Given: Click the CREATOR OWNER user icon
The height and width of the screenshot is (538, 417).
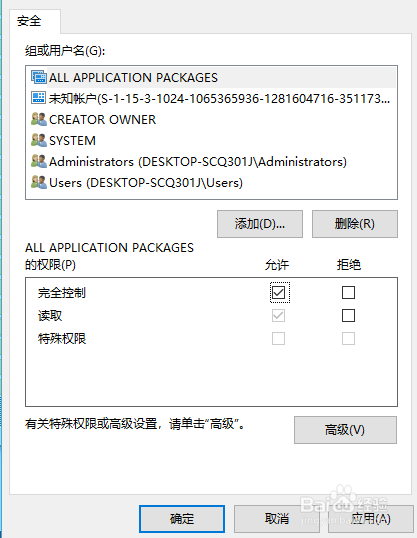Looking at the screenshot, I should (x=38, y=119).
